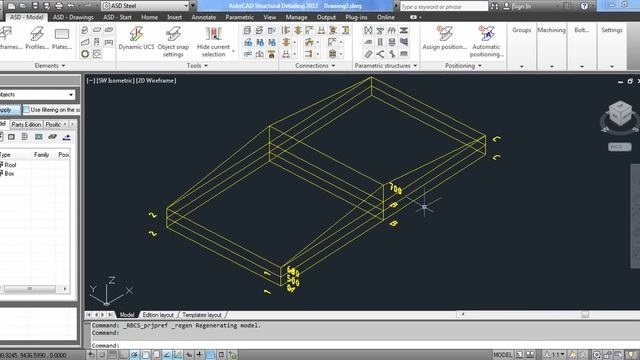Open the Objects filter dropdown in inspector

coord(71,95)
